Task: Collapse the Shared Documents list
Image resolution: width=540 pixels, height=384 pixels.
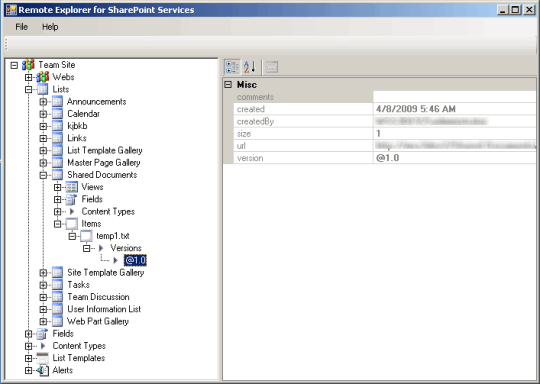Action: coord(43,175)
